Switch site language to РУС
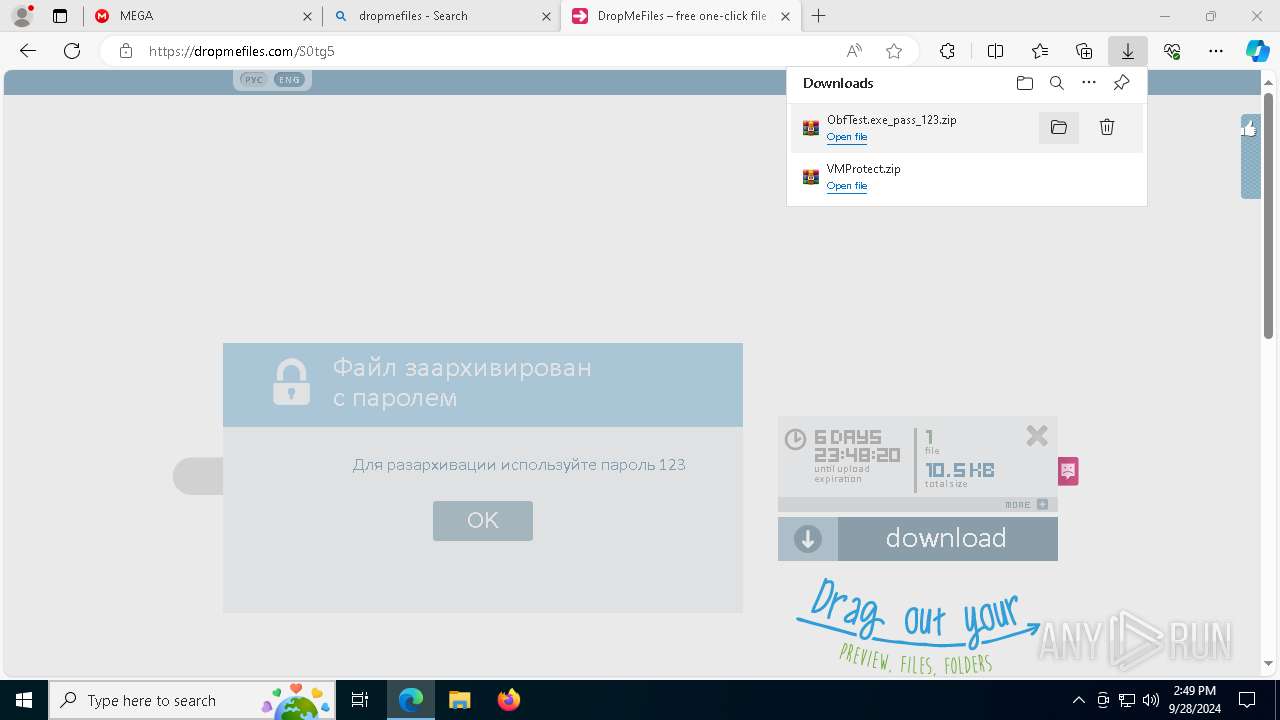The width and height of the screenshot is (1280, 720). point(254,80)
